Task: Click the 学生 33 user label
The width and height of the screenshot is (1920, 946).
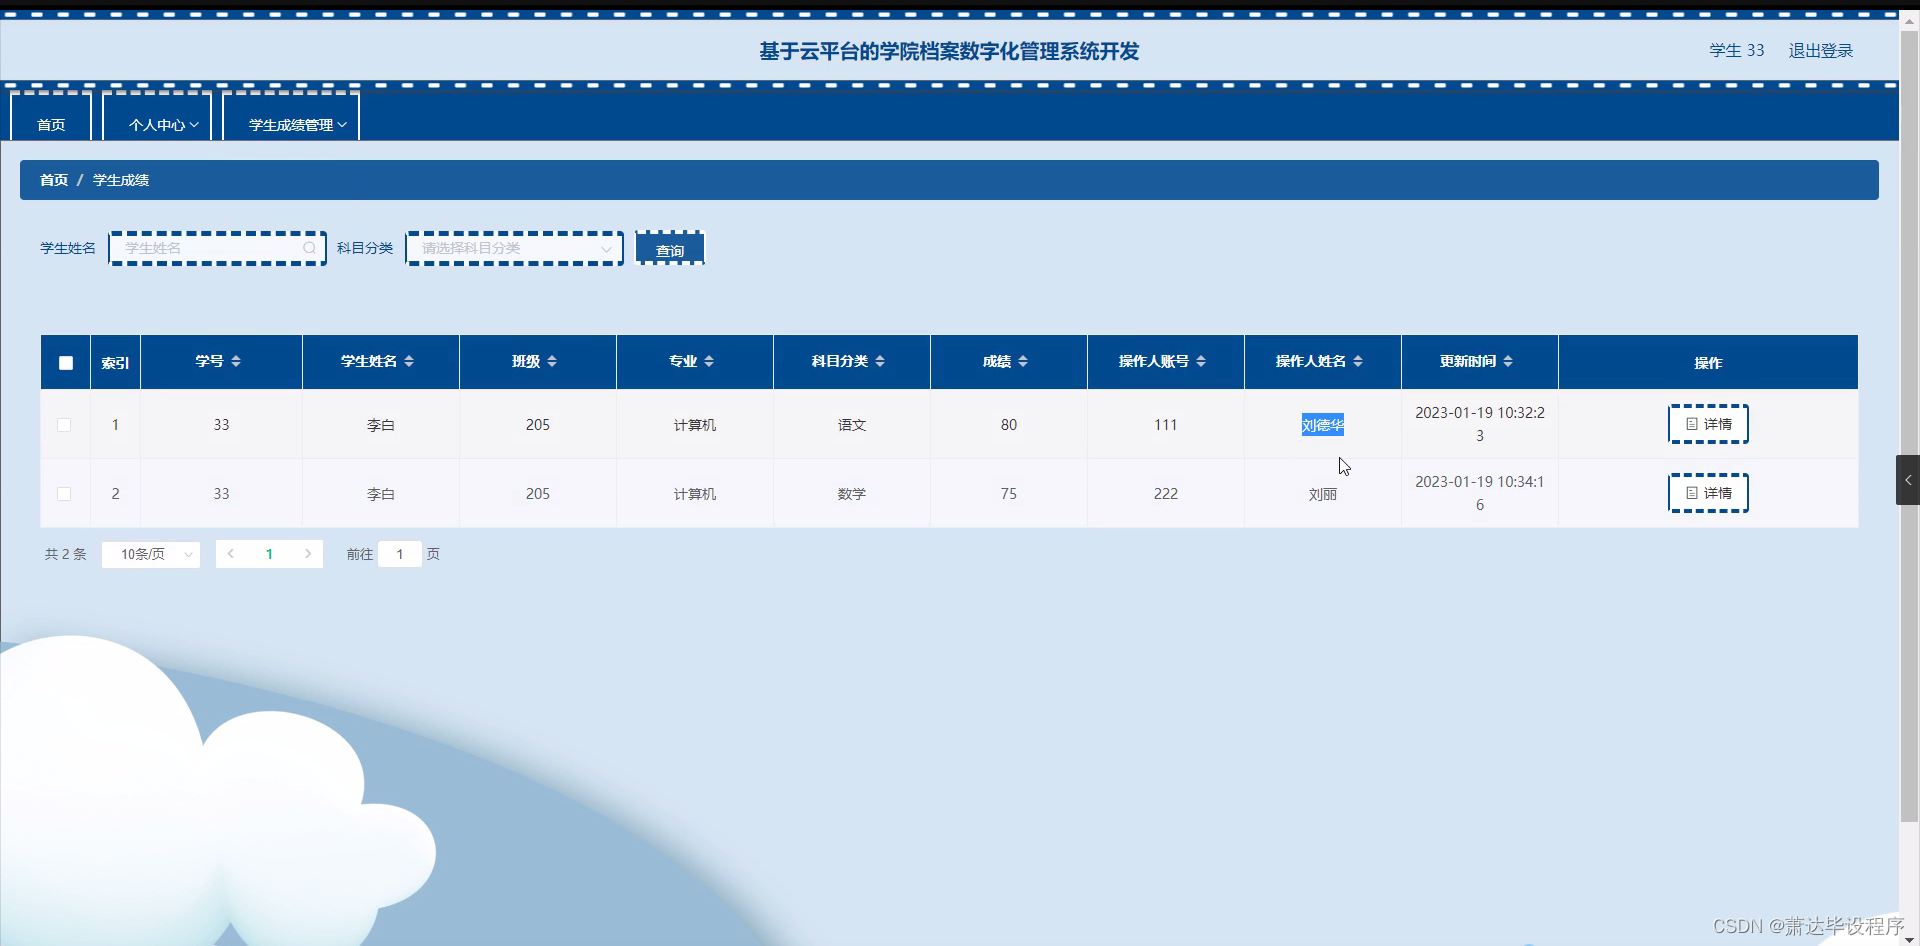Action: point(1737,50)
